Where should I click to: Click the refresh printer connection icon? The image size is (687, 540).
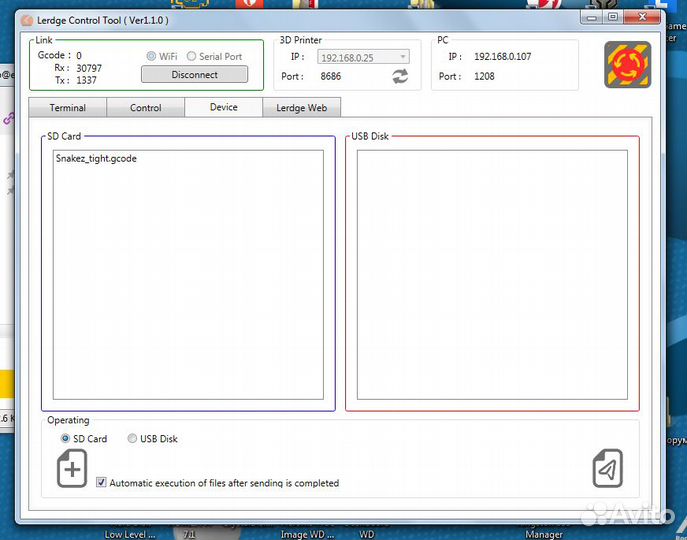pos(400,76)
